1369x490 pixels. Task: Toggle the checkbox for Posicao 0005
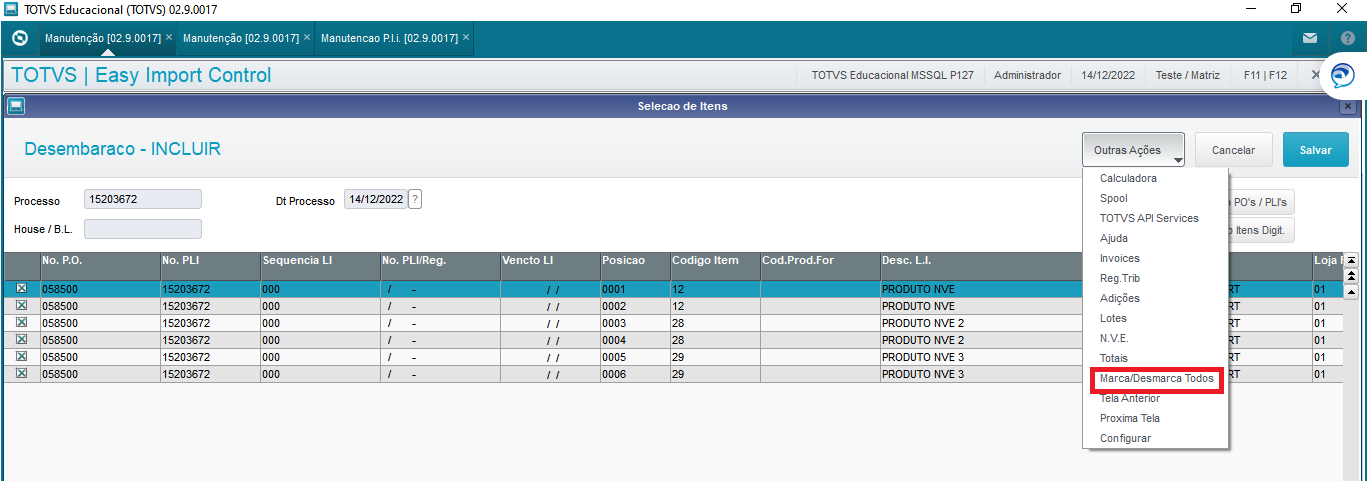pyautogui.click(x=21, y=357)
